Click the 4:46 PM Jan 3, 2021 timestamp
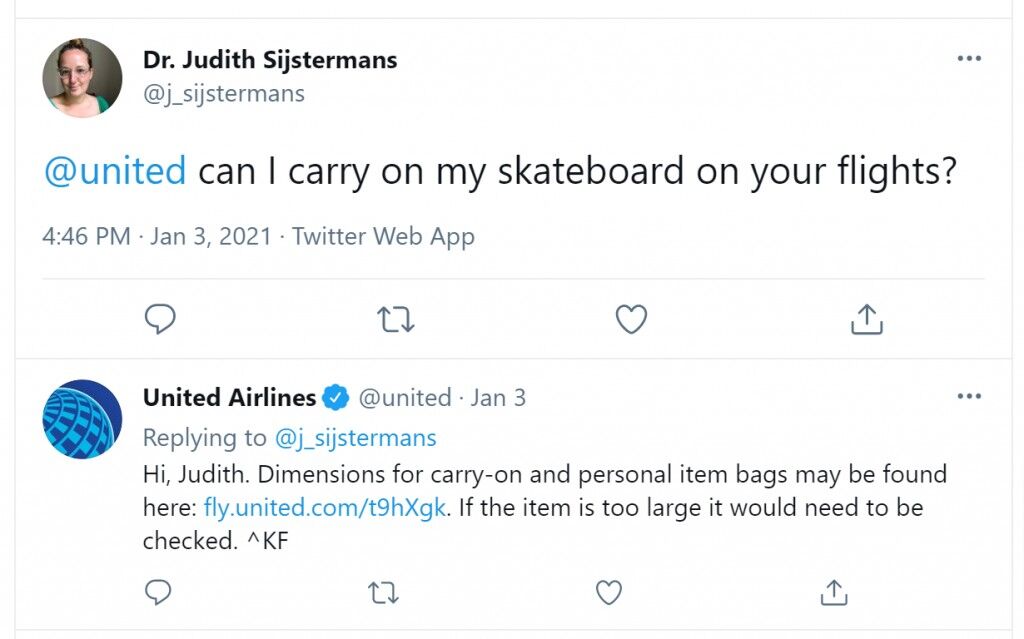Viewport: 1024px width, 639px height. [157, 237]
